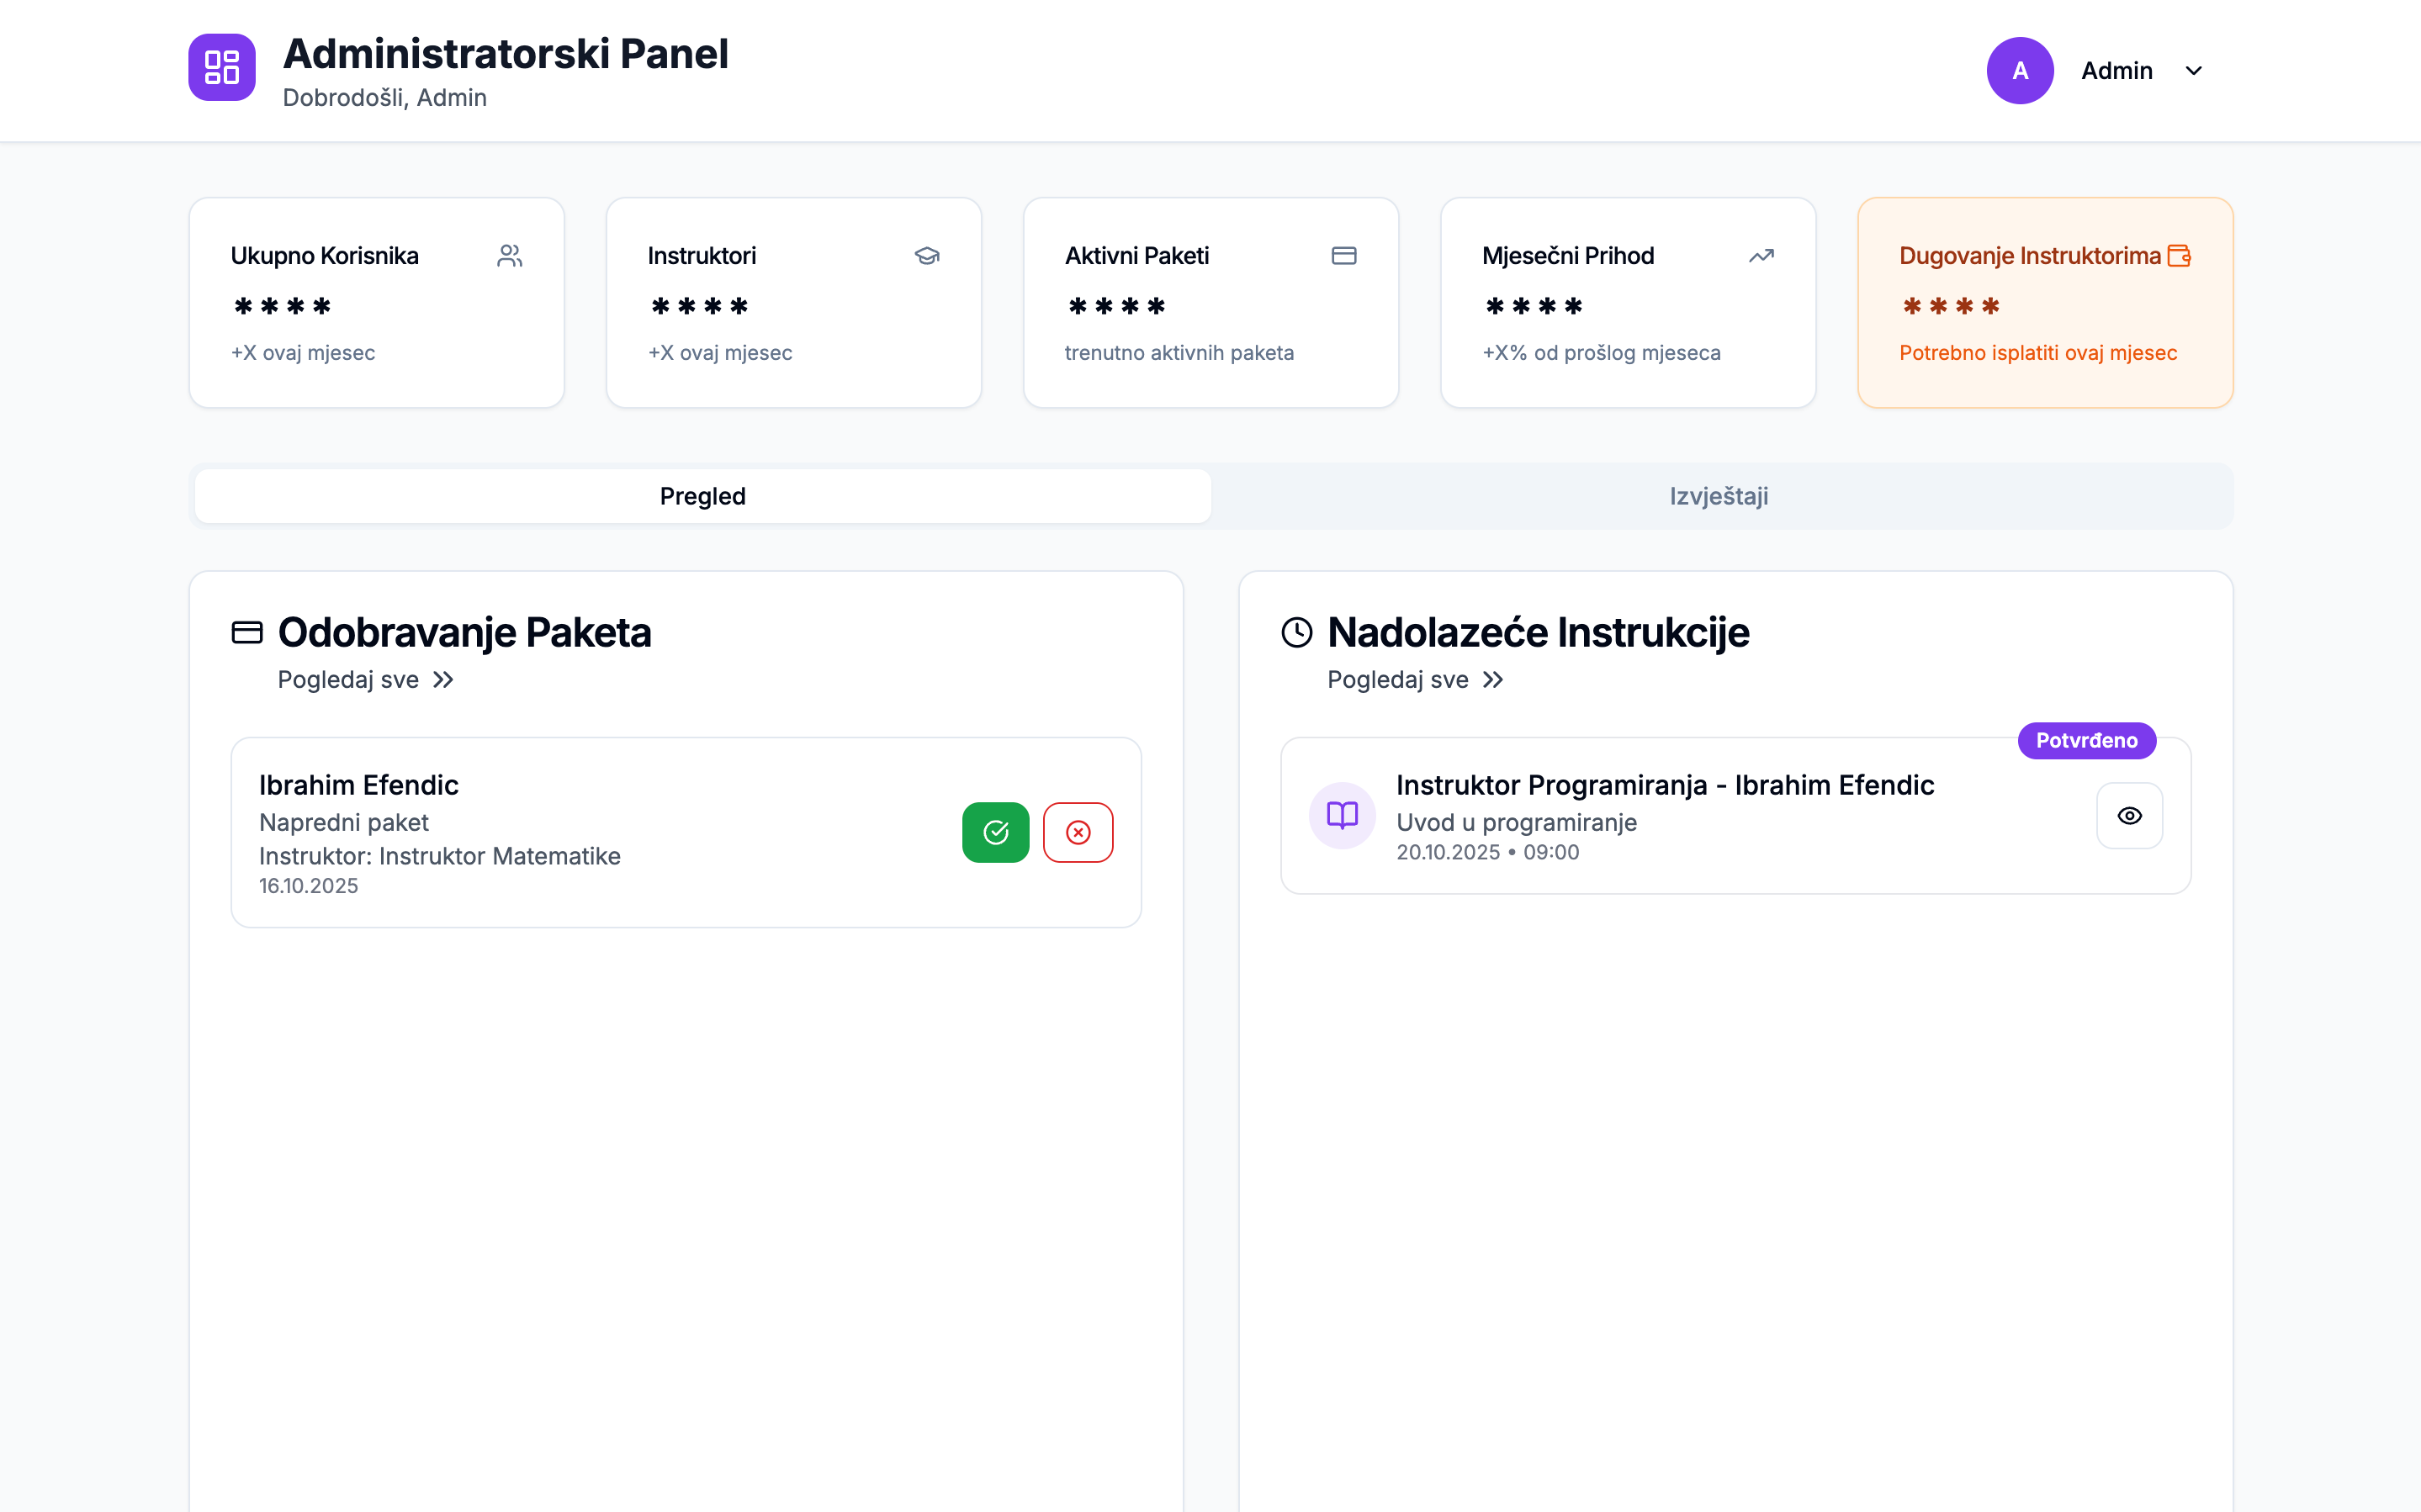The image size is (2421, 1512).
Task: Expand Pogledaj sve chevrons under Odobravanje Paketa
Action: [x=443, y=680]
